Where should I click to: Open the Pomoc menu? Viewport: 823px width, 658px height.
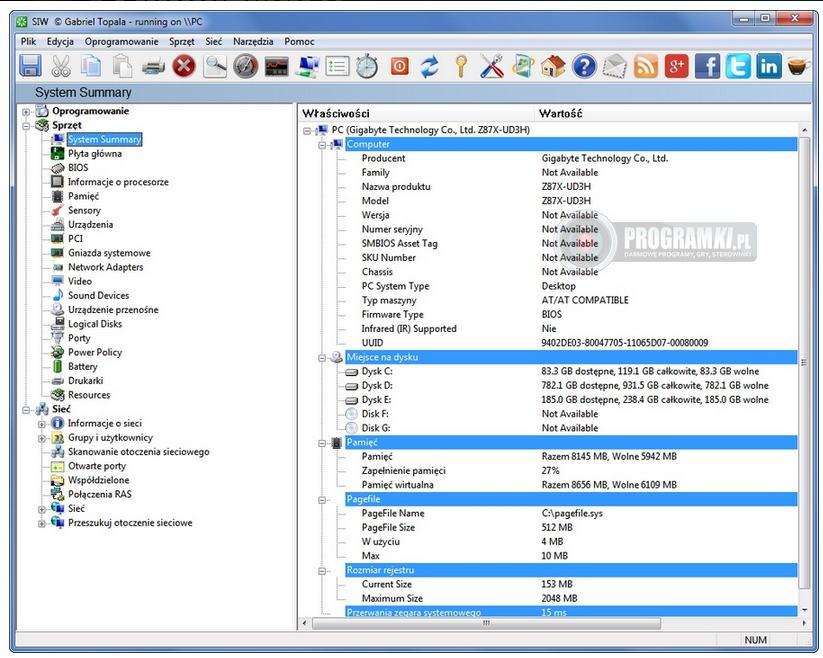point(299,41)
